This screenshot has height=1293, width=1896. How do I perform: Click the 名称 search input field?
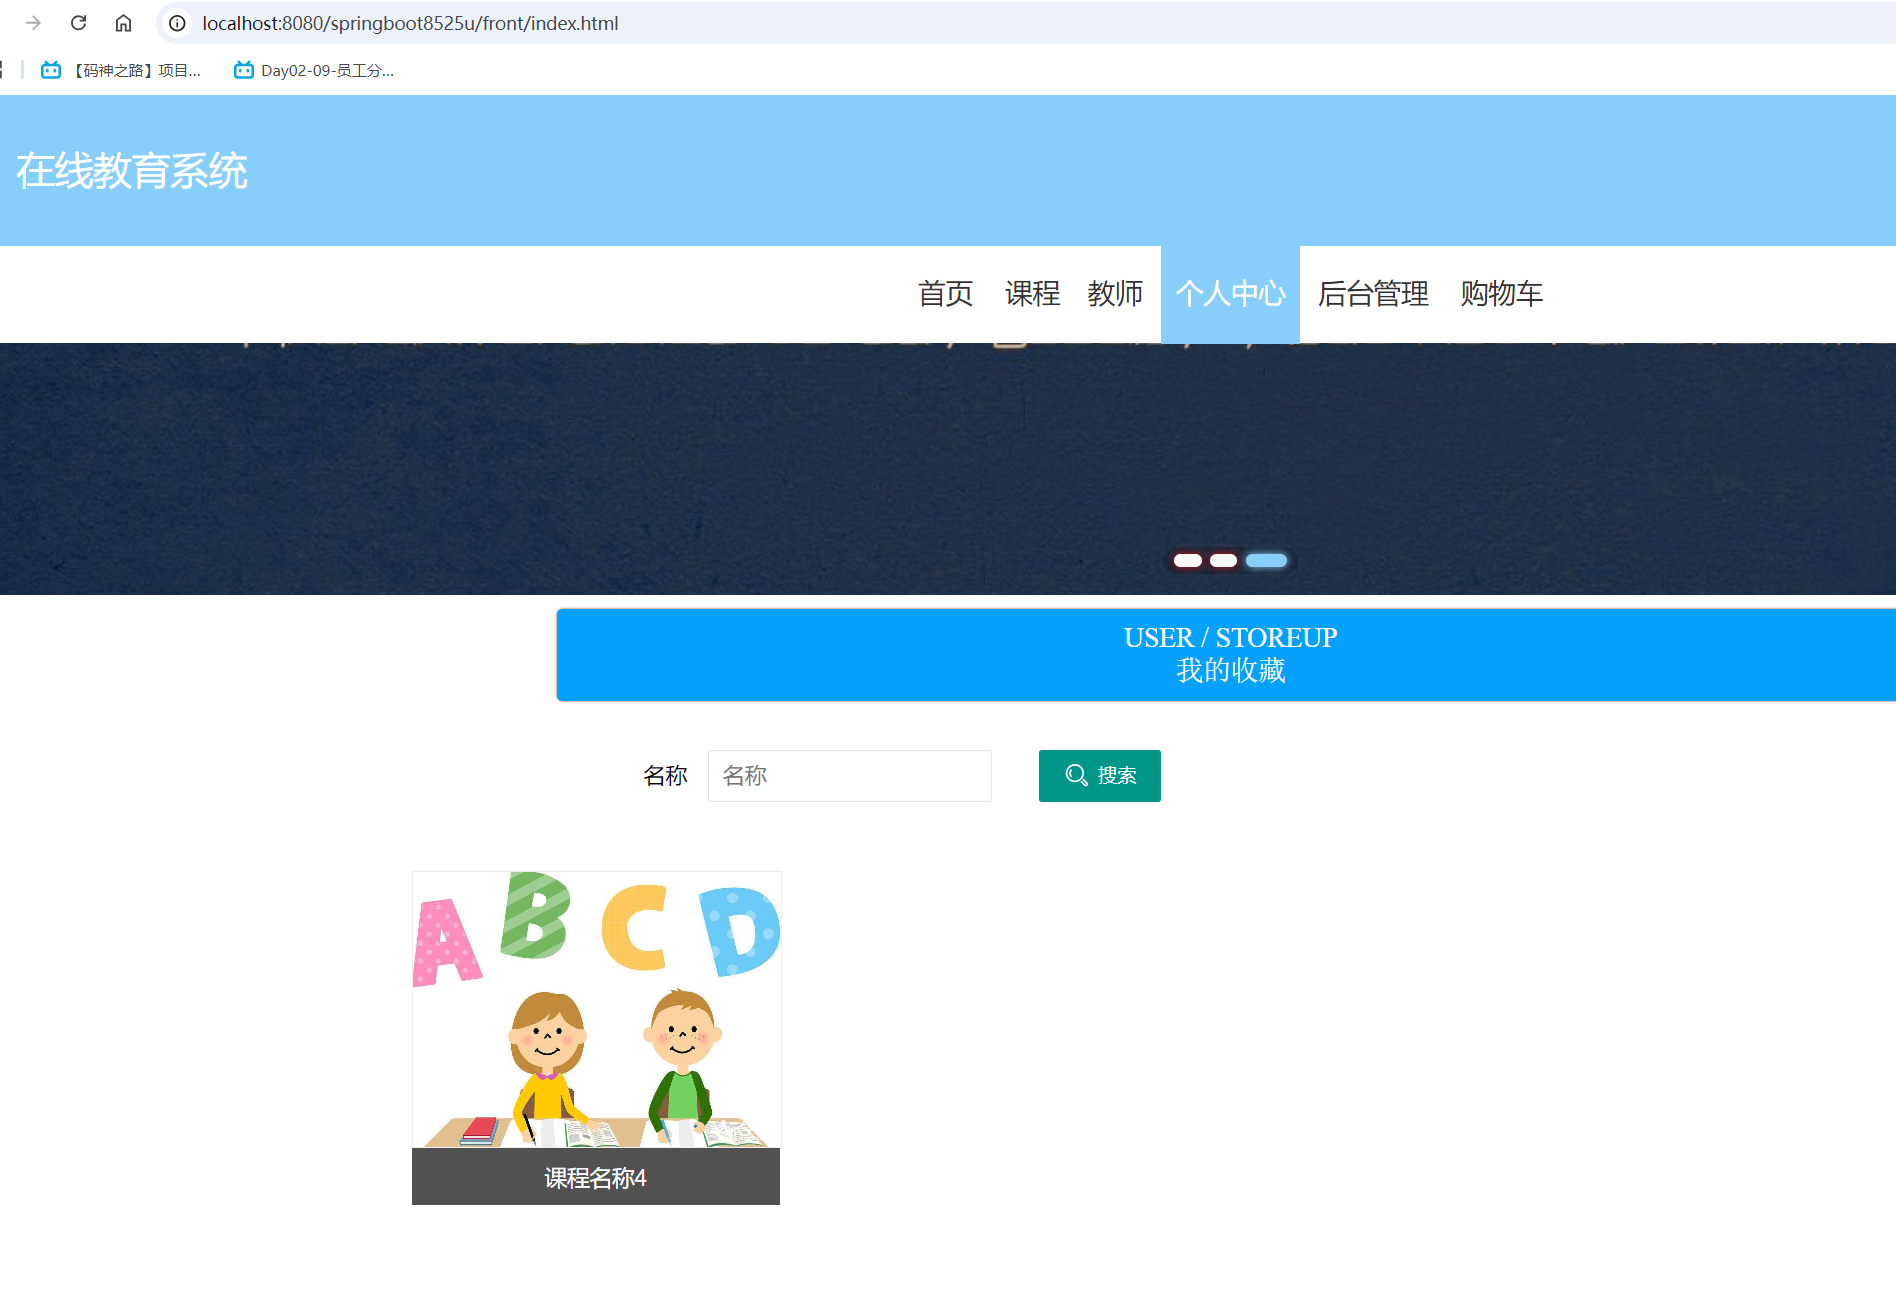pos(849,775)
